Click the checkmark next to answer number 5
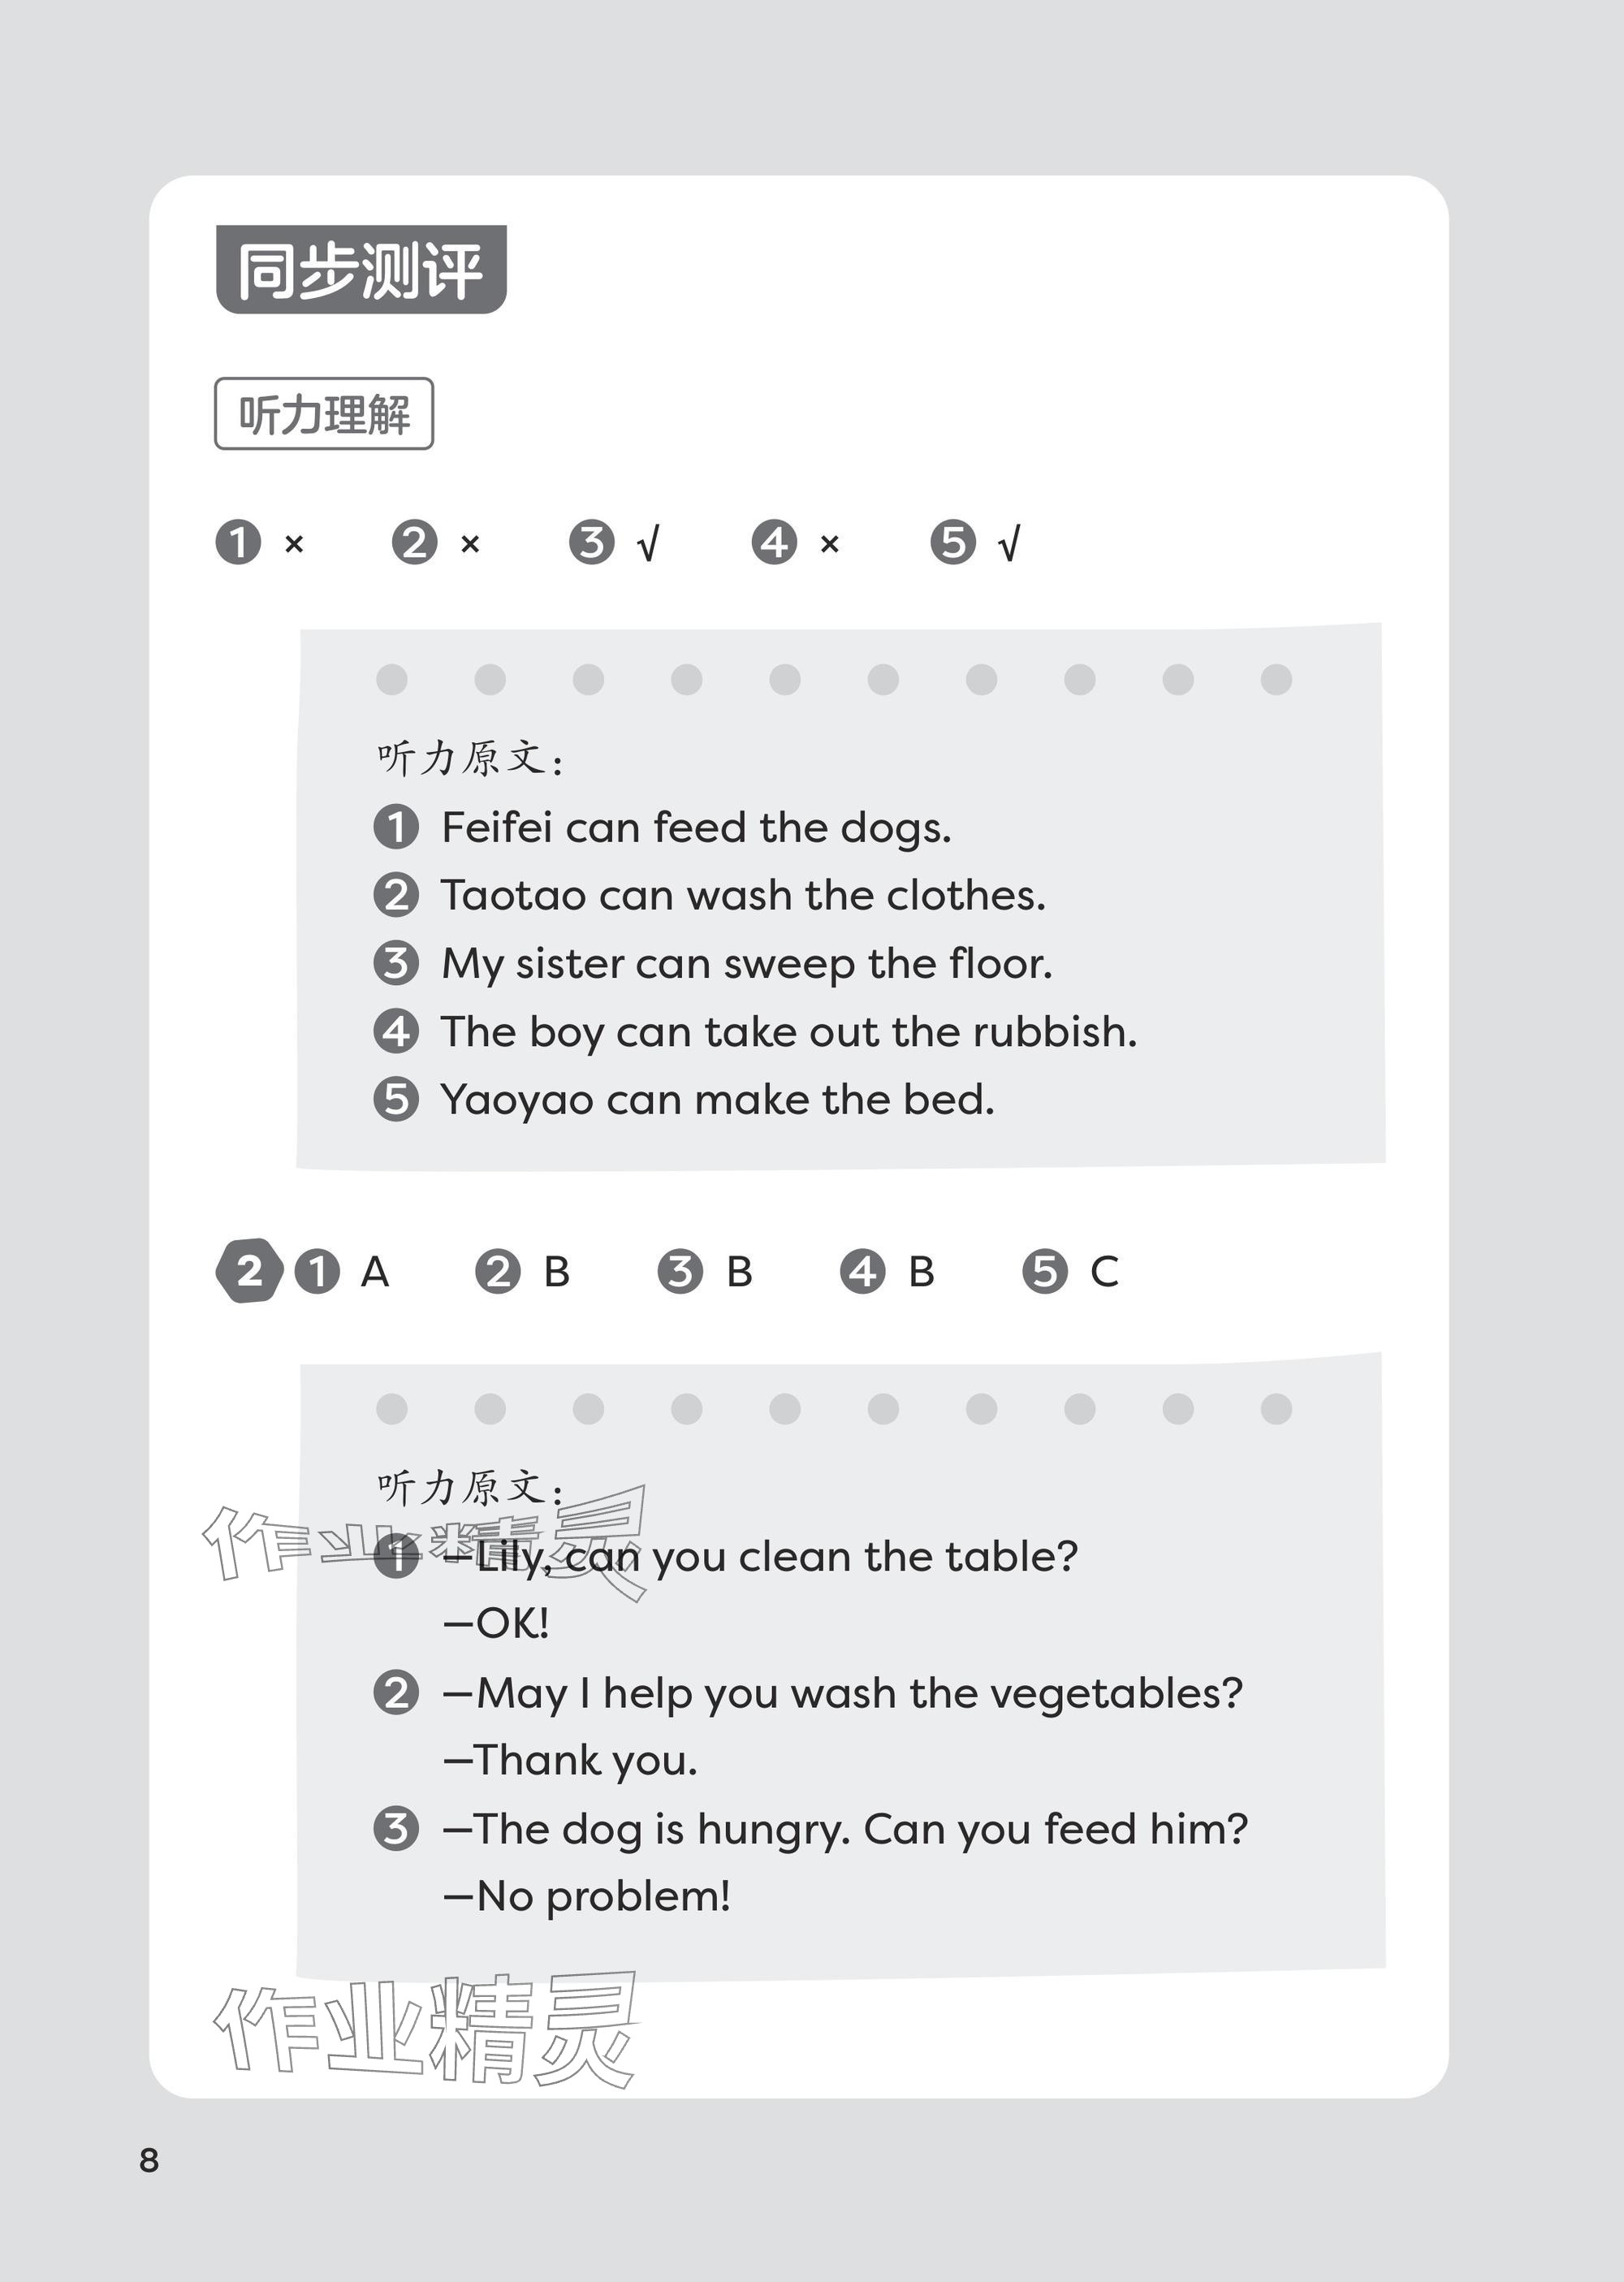This screenshot has width=1624, height=2282. 1009,544
